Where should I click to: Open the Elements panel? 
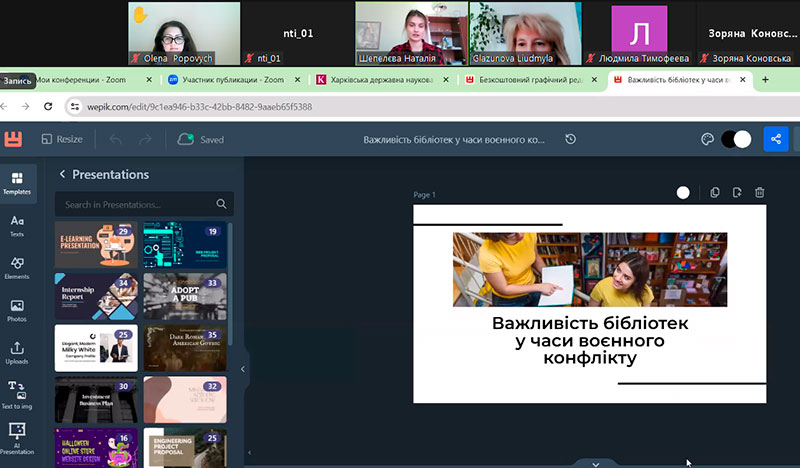17,268
